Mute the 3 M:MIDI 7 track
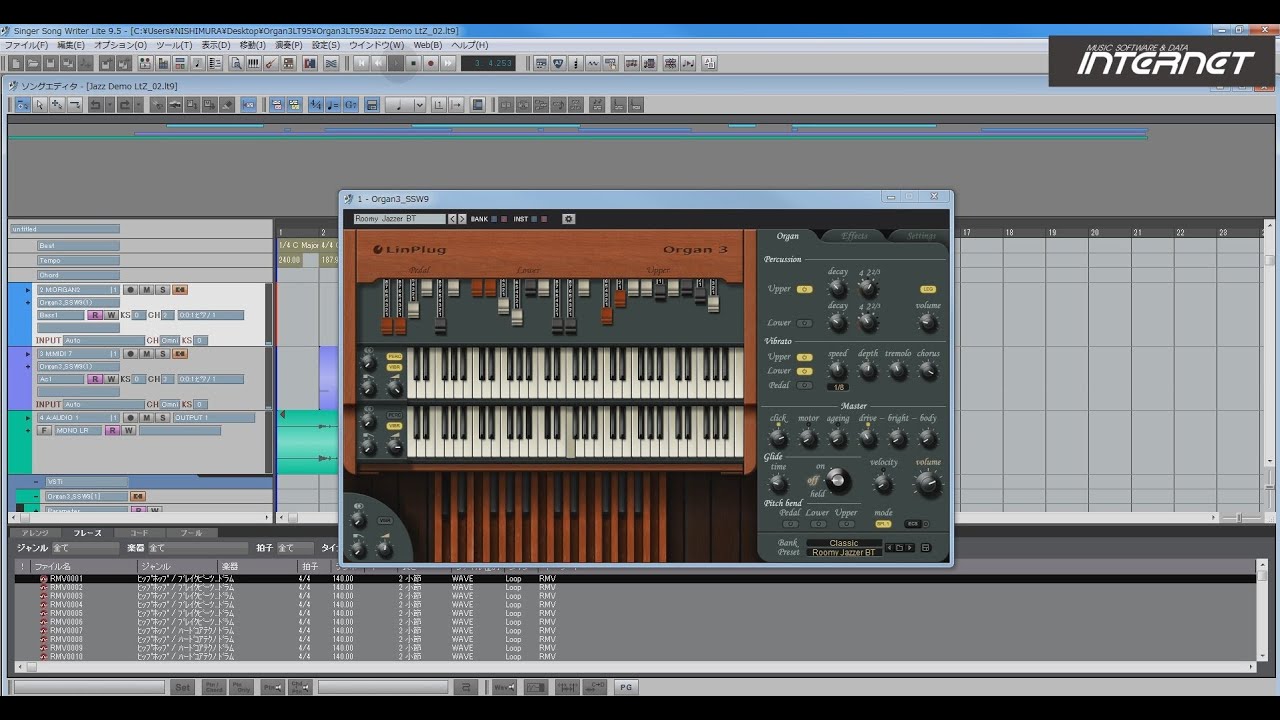The image size is (1280, 720). click(x=146, y=354)
